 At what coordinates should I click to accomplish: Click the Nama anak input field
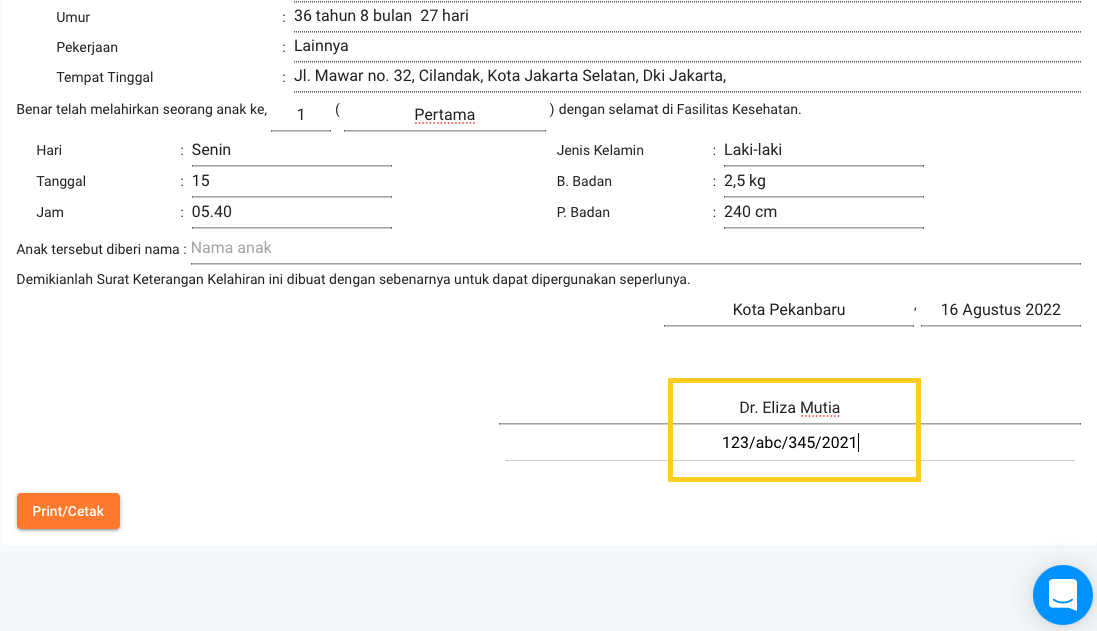coord(635,248)
